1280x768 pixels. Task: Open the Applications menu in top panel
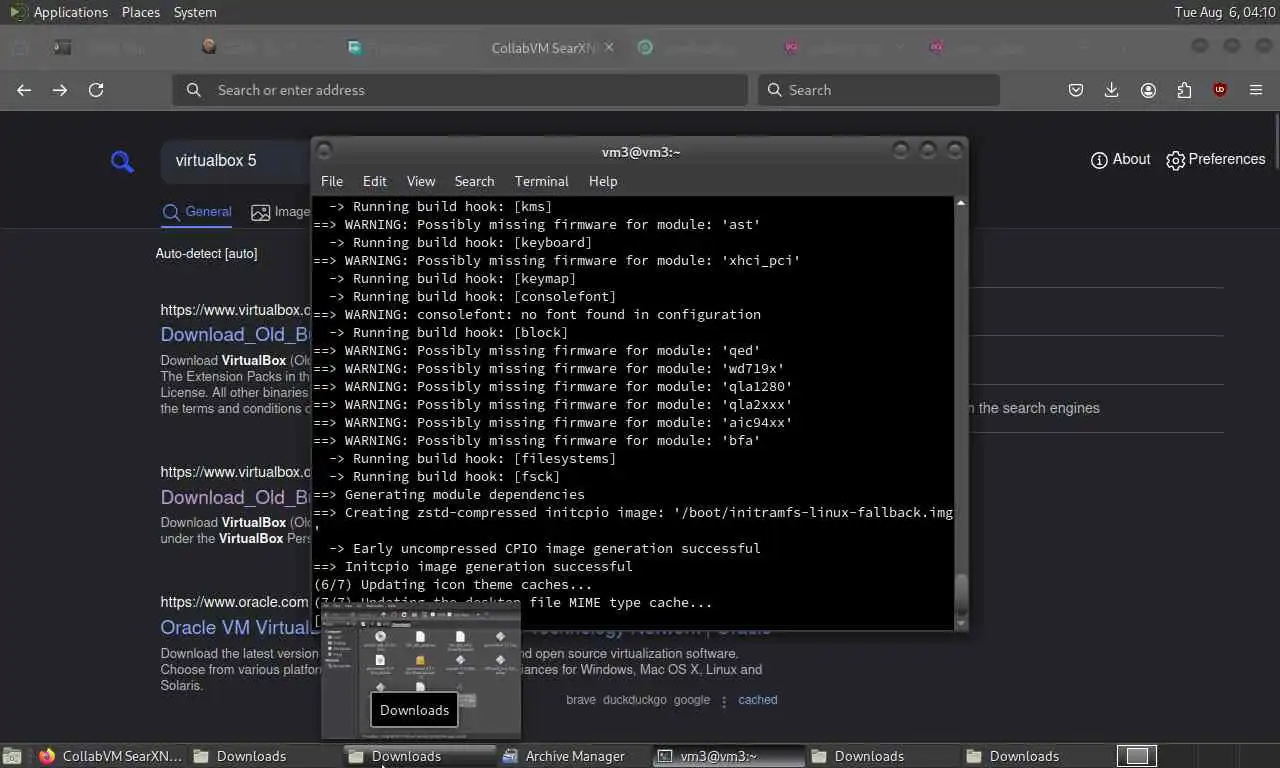point(70,12)
